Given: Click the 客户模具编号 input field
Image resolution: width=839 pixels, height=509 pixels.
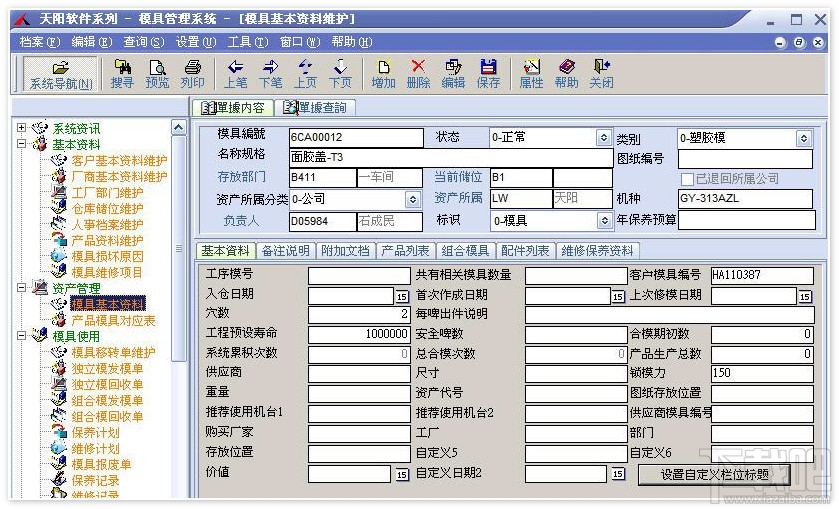Looking at the screenshot, I should (762, 276).
